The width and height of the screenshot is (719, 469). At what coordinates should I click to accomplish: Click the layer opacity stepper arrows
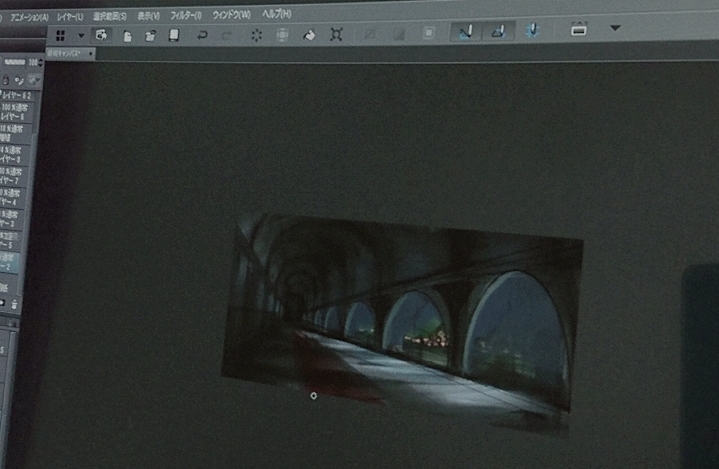pyautogui.click(x=41, y=63)
